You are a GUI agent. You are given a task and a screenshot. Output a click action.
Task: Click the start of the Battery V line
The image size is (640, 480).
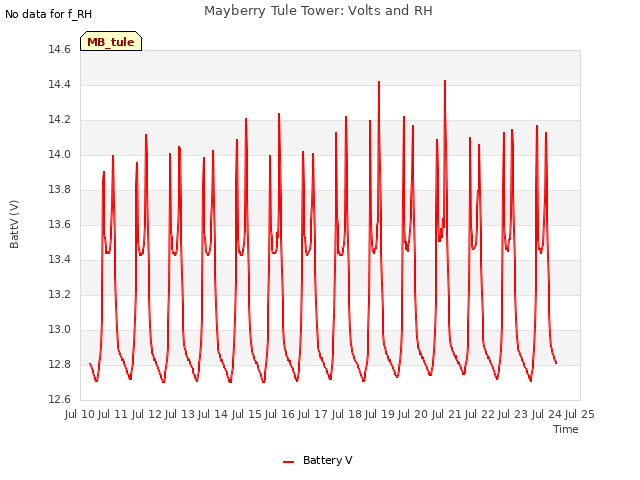[x=90, y=363]
